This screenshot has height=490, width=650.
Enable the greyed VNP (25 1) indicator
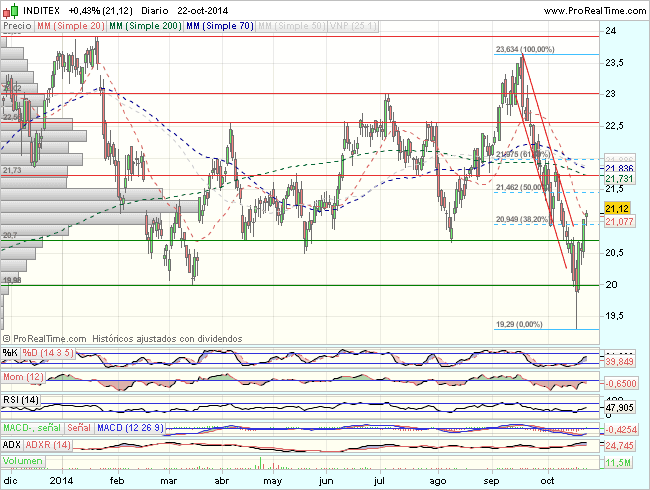click(353, 26)
